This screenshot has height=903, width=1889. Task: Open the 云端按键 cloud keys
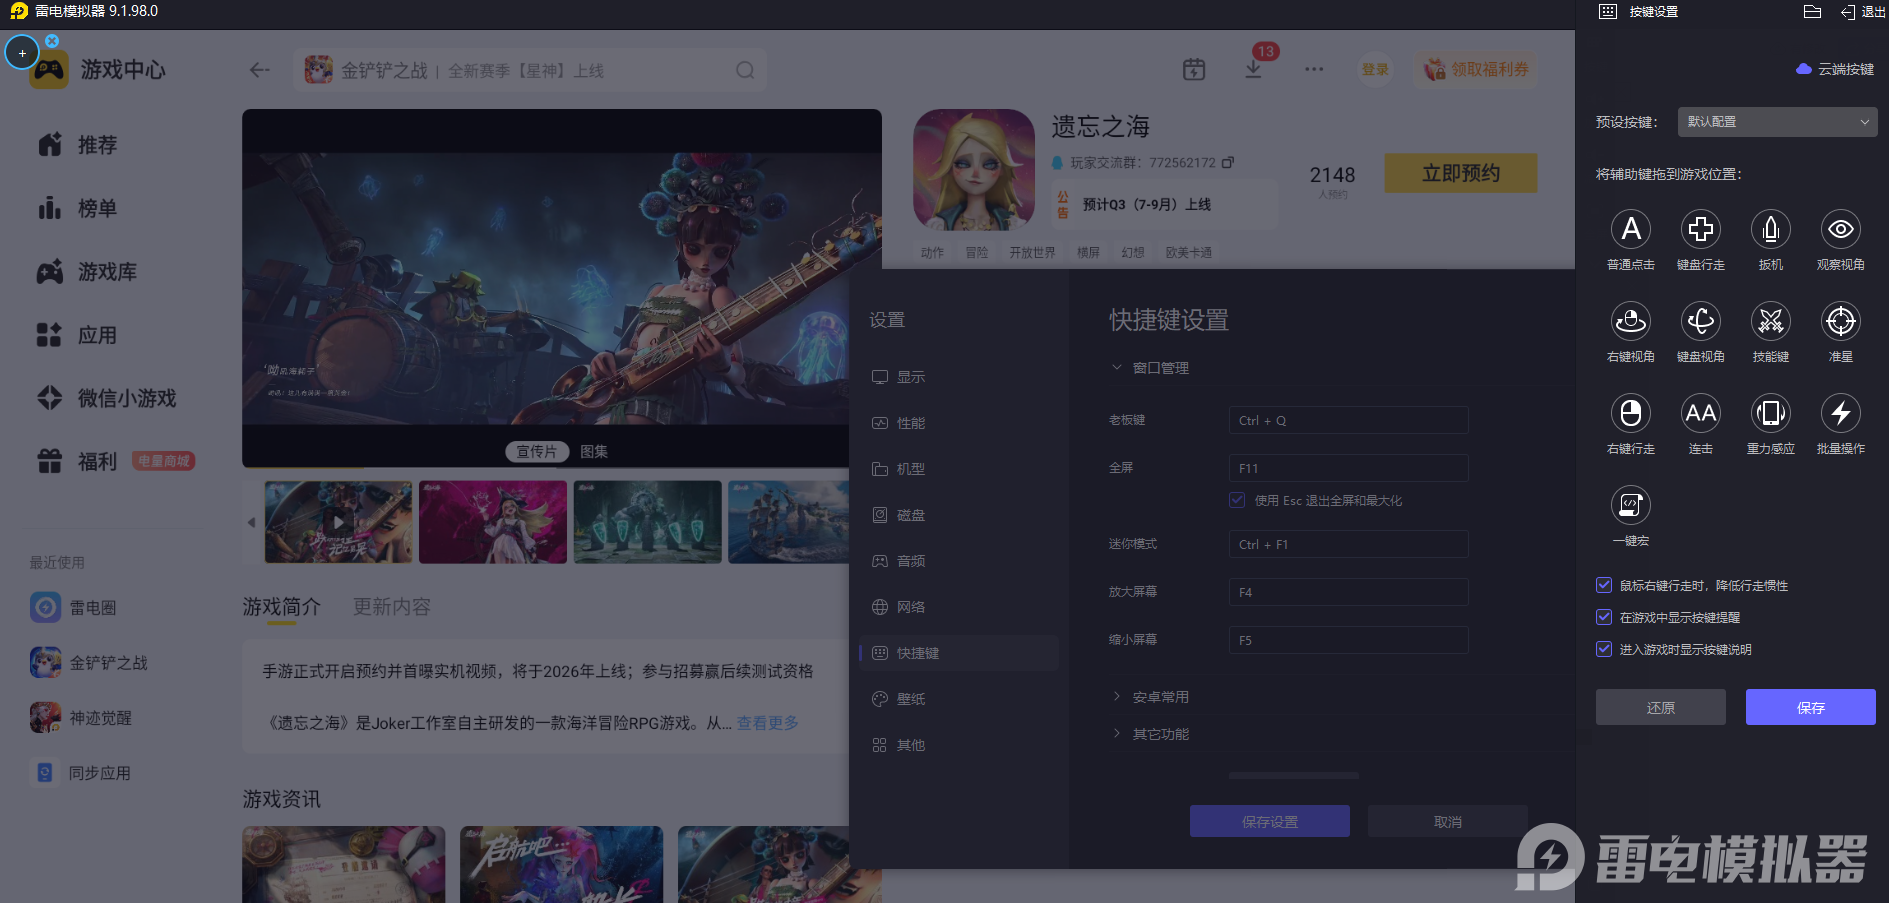tap(1835, 69)
